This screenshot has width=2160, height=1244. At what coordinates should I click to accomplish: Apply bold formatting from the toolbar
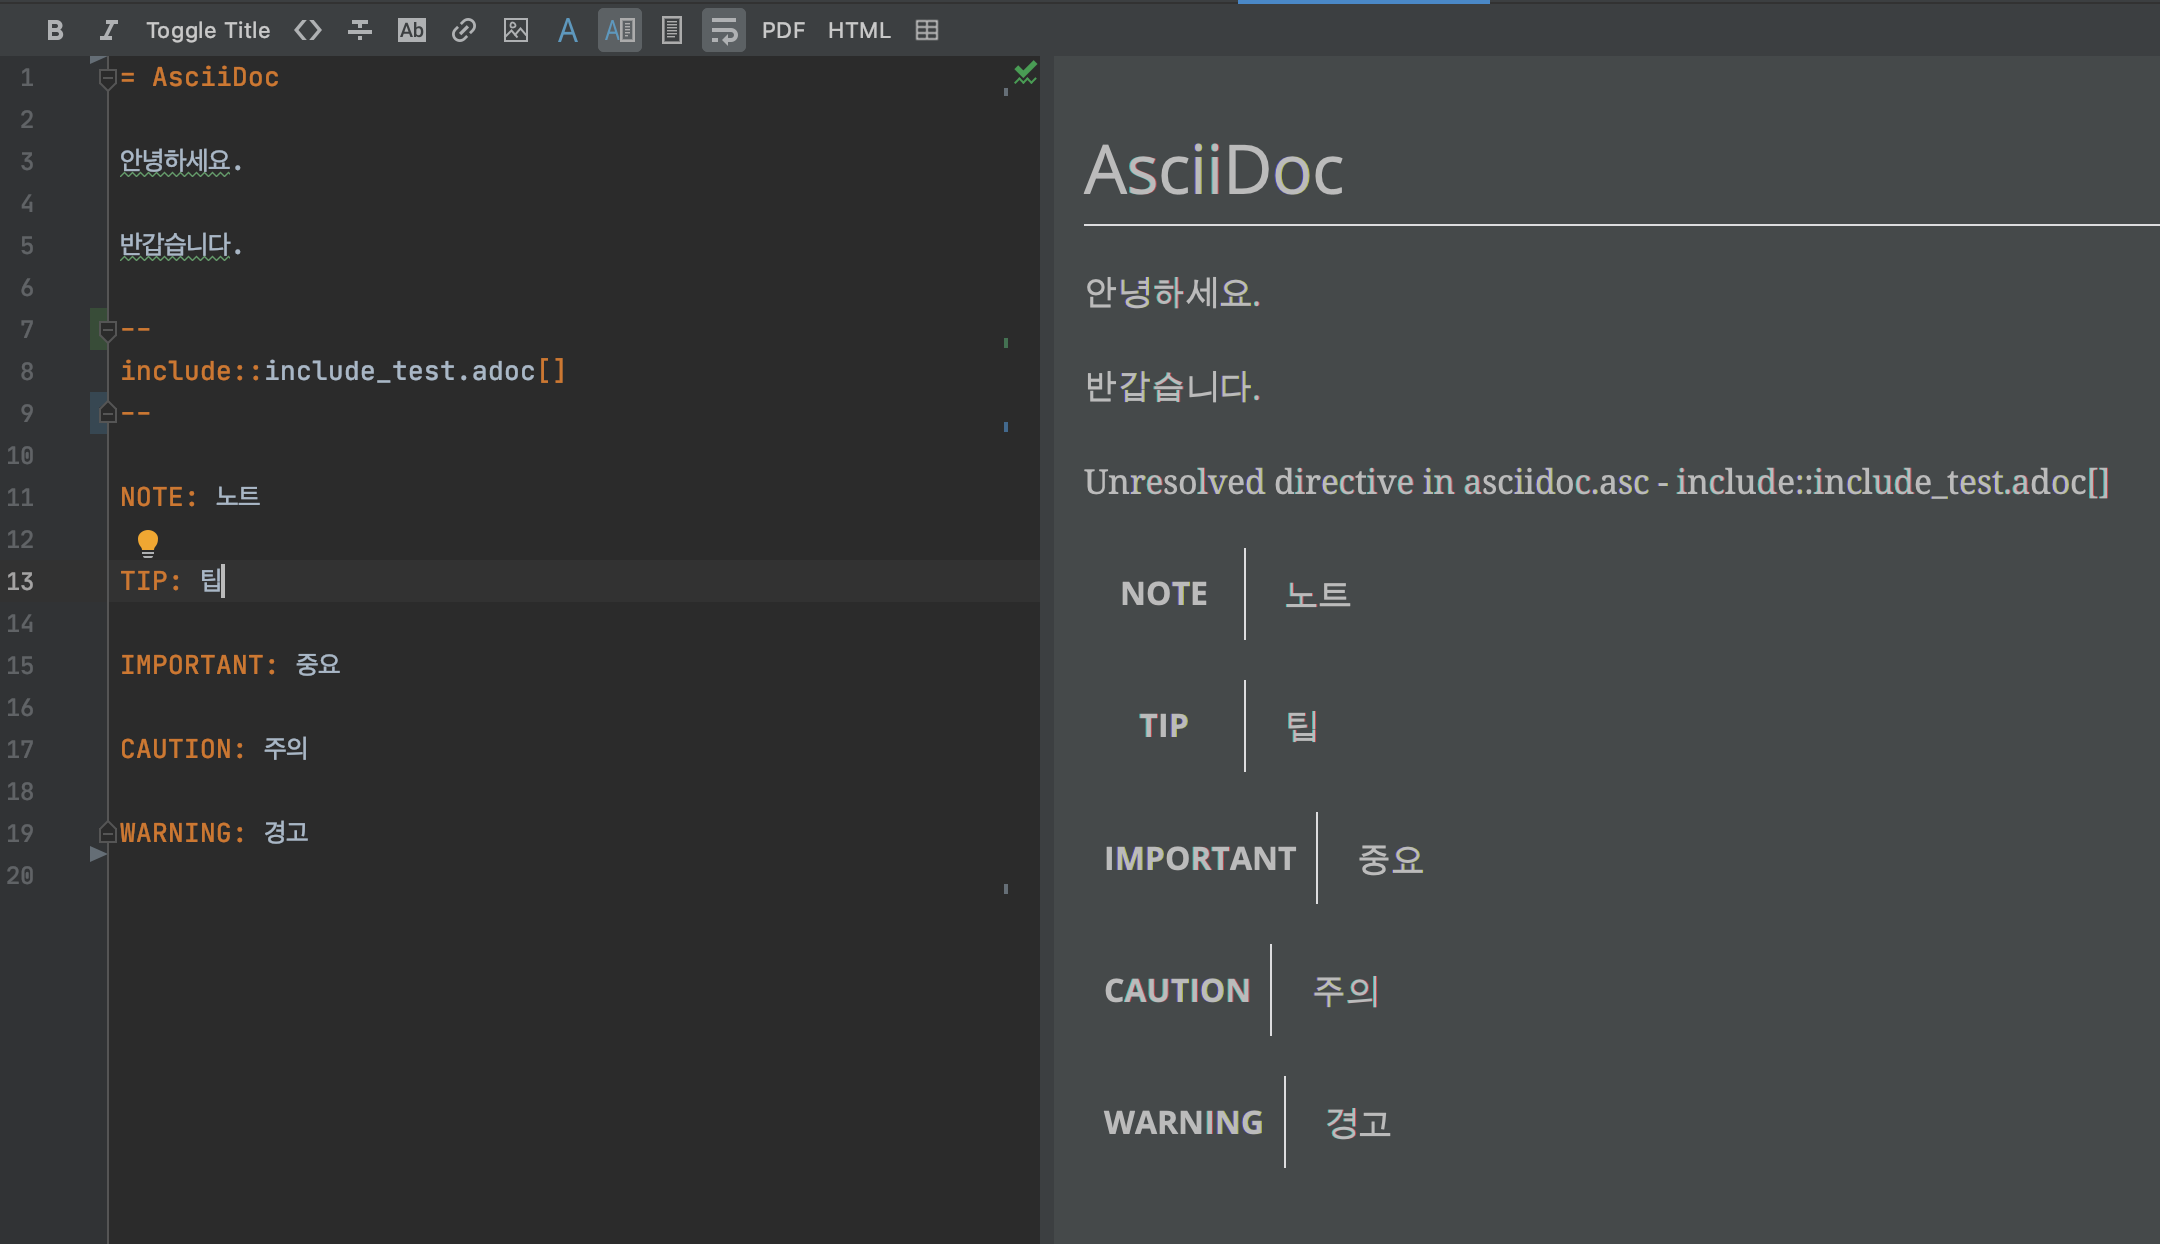[x=55, y=31]
